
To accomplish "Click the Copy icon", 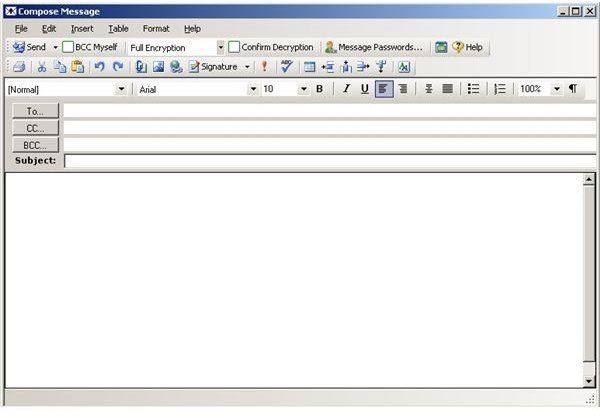I will [60, 67].
